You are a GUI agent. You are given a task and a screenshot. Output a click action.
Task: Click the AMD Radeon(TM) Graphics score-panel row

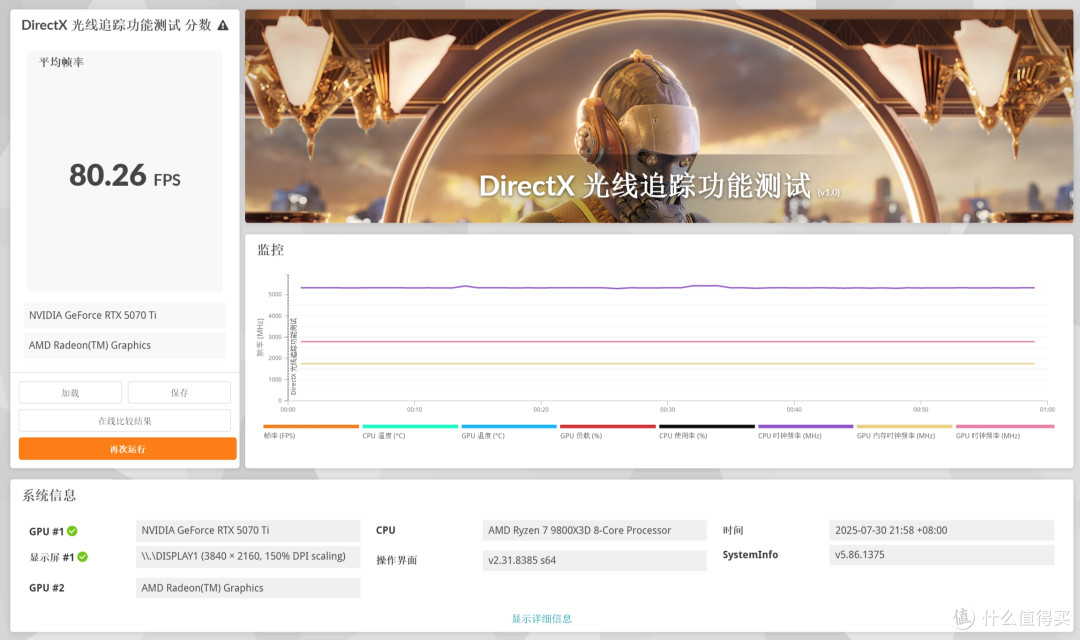[x=125, y=346]
